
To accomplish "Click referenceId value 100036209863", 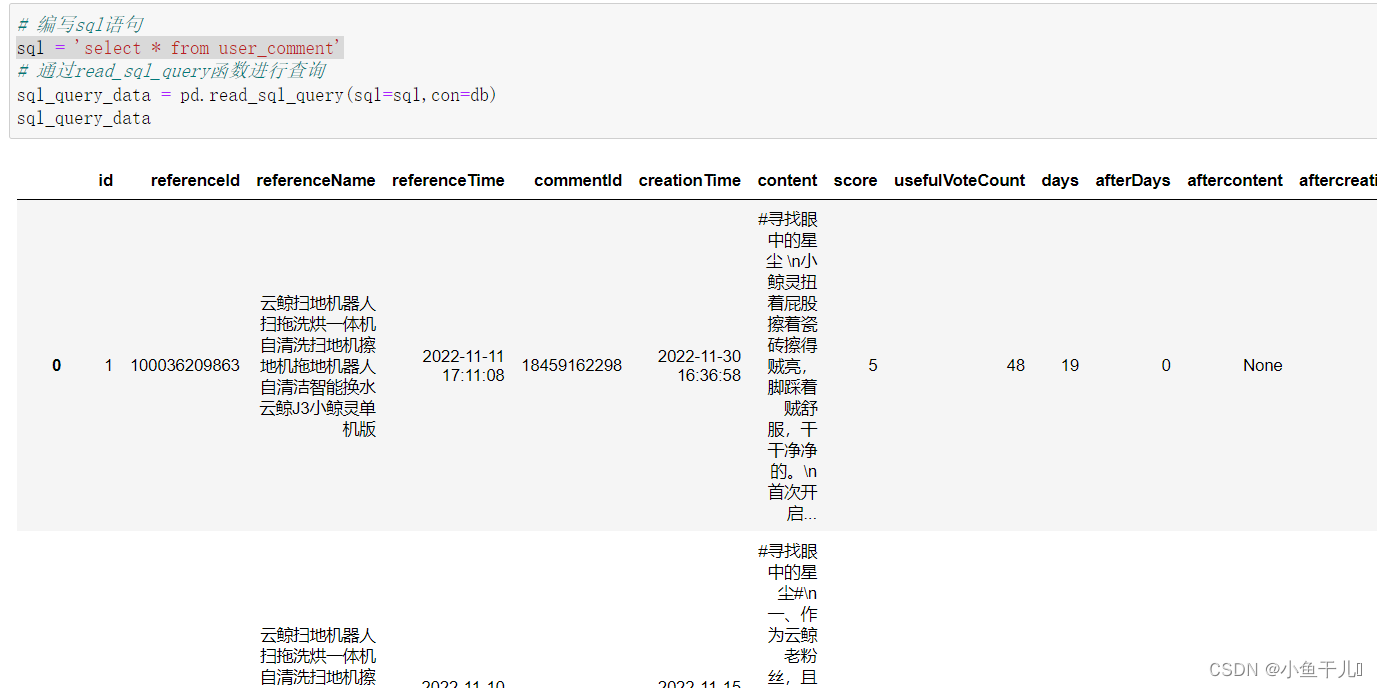I will (x=185, y=365).
